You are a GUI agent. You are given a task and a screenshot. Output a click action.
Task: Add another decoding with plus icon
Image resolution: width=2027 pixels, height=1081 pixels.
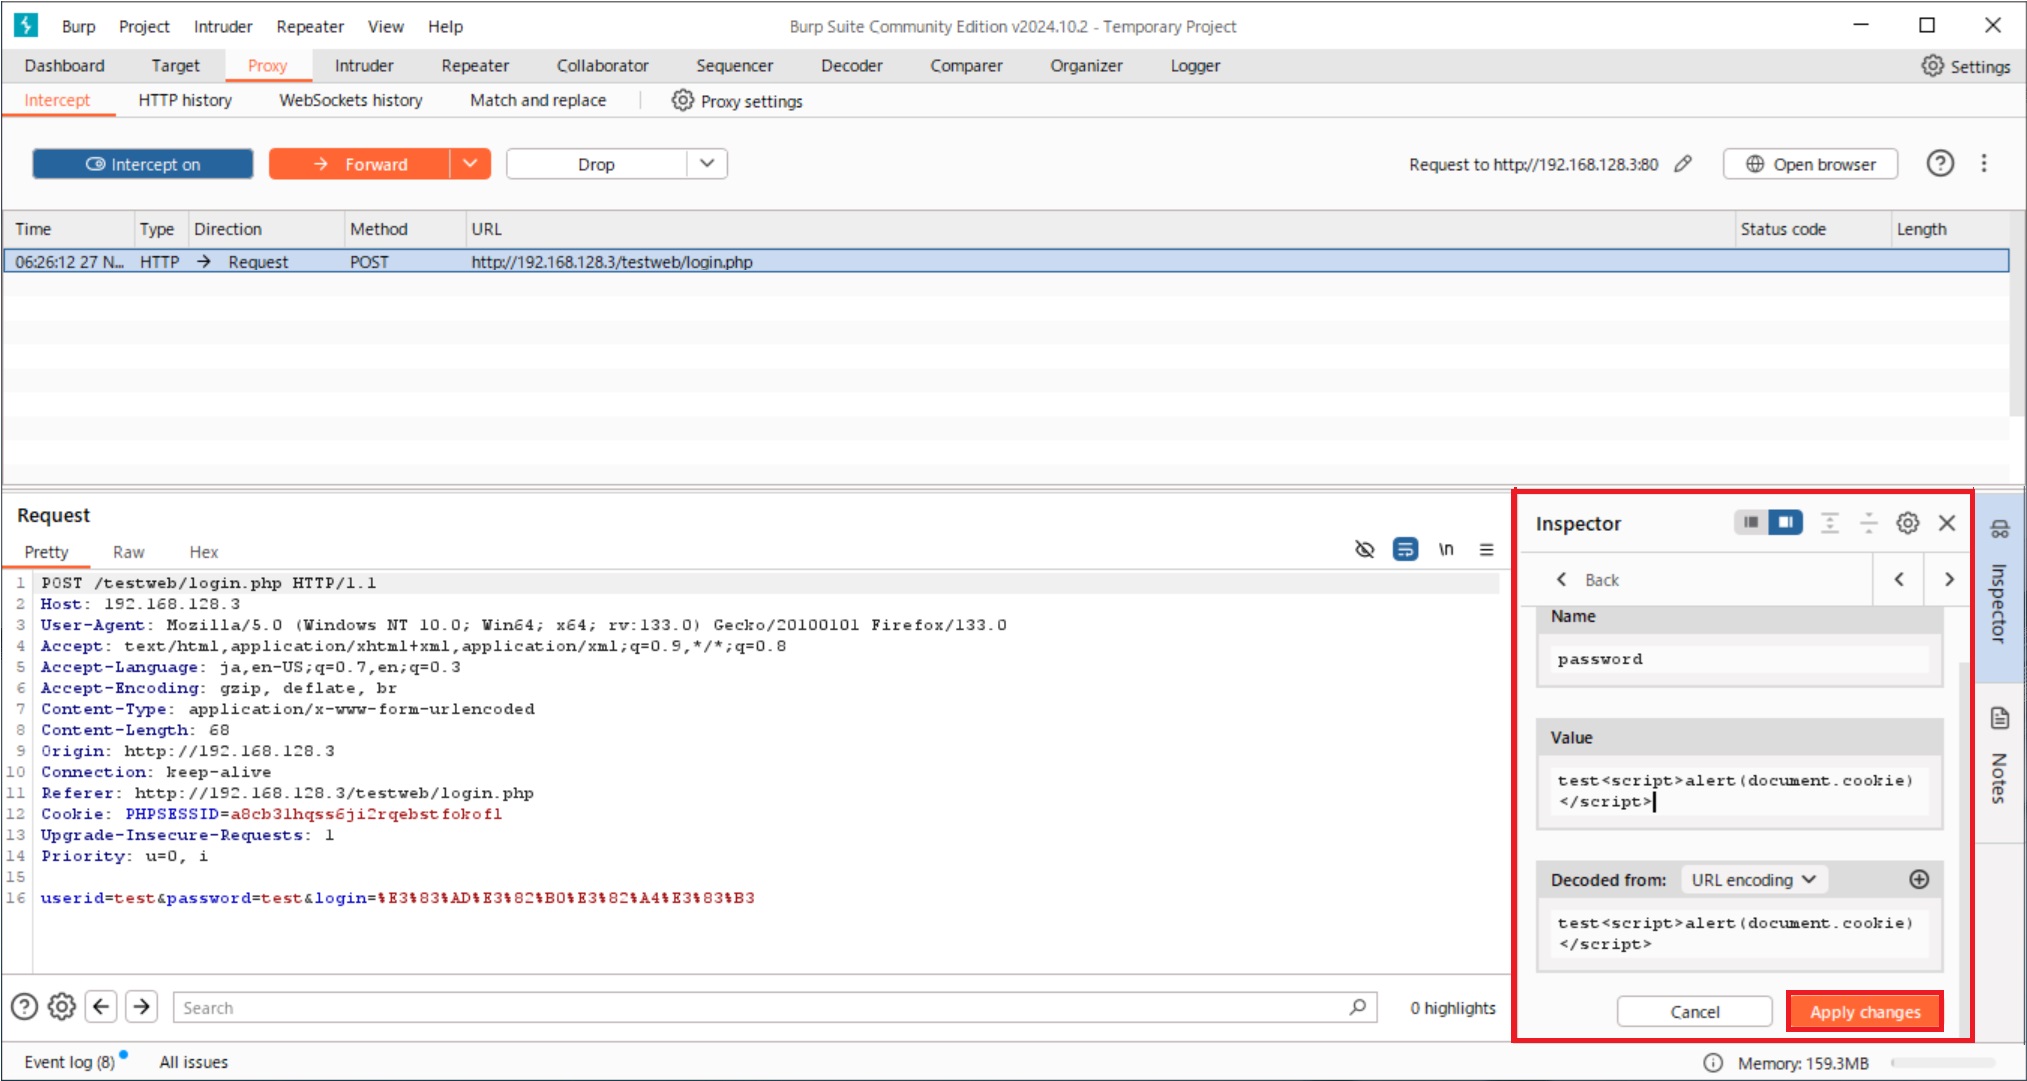(x=1919, y=879)
